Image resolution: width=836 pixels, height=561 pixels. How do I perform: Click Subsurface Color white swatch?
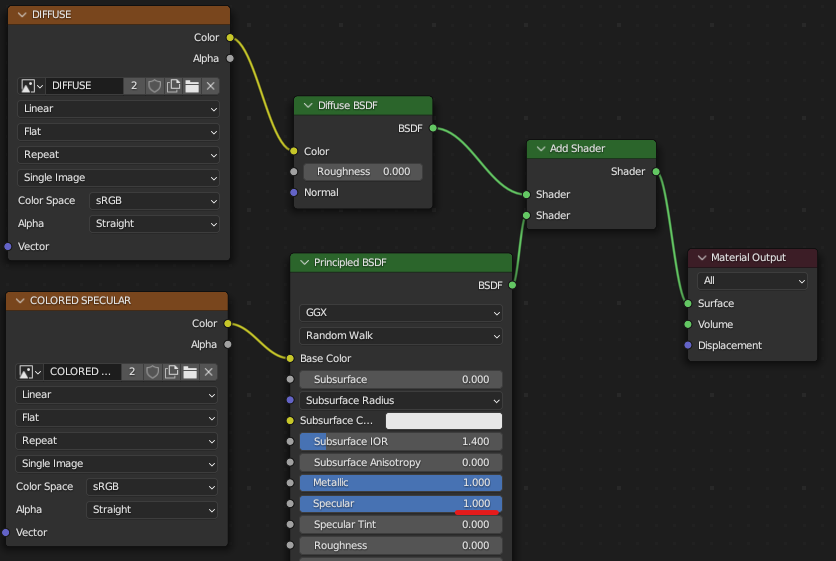444,421
